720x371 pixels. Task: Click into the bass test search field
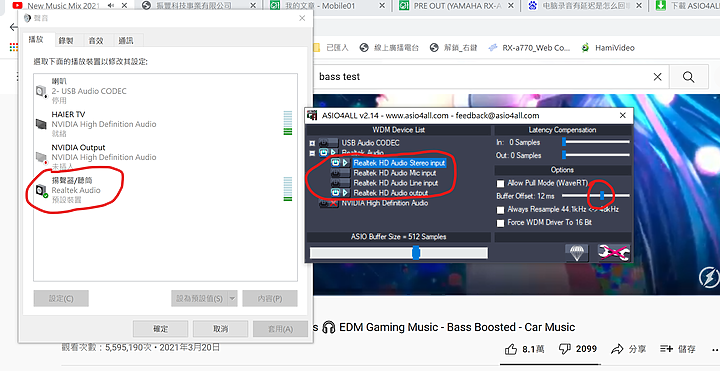click(482, 77)
